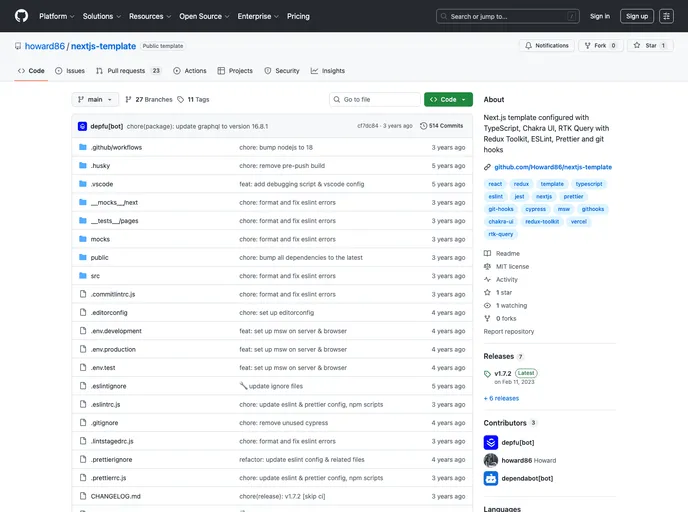The height and width of the screenshot is (512, 688).
Task: Expand the Open Source menu
Action: (203, 16)
